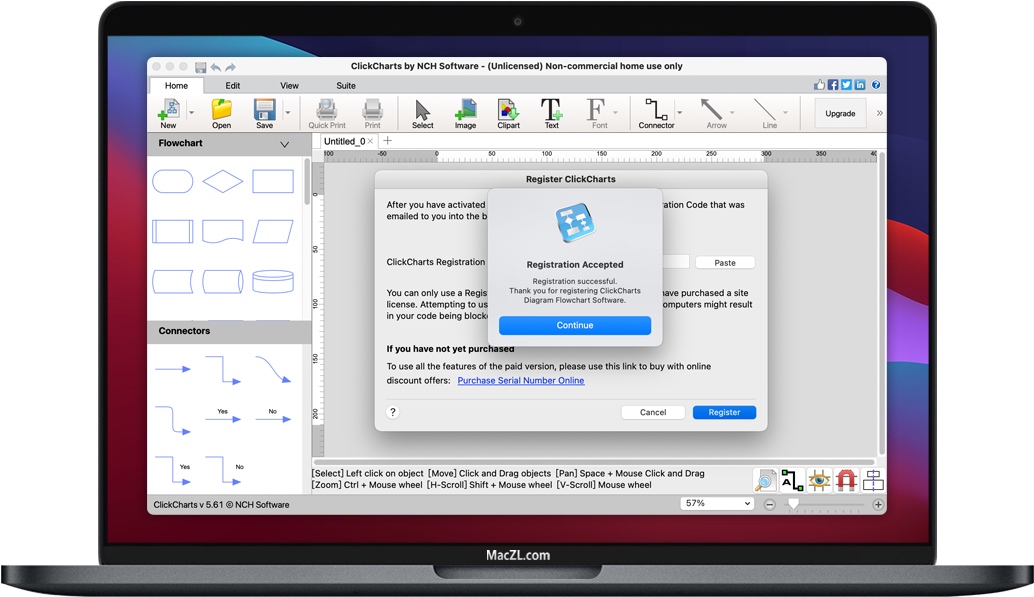Image resolution: width=1034 pixels, height=597 pixels.
Task: Select the diamond decision shape
Action: 223,181
